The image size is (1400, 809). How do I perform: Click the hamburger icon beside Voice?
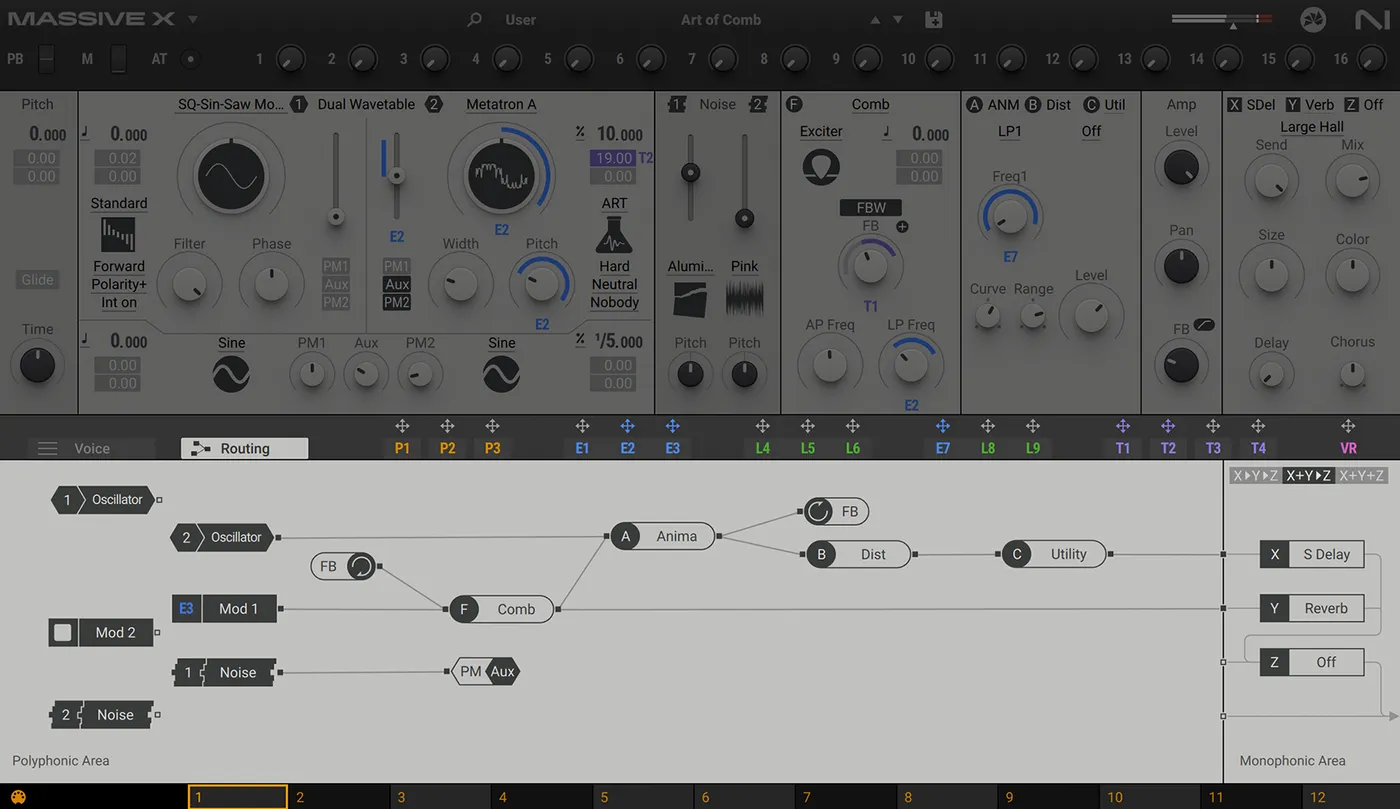click(x=47, y=449)
